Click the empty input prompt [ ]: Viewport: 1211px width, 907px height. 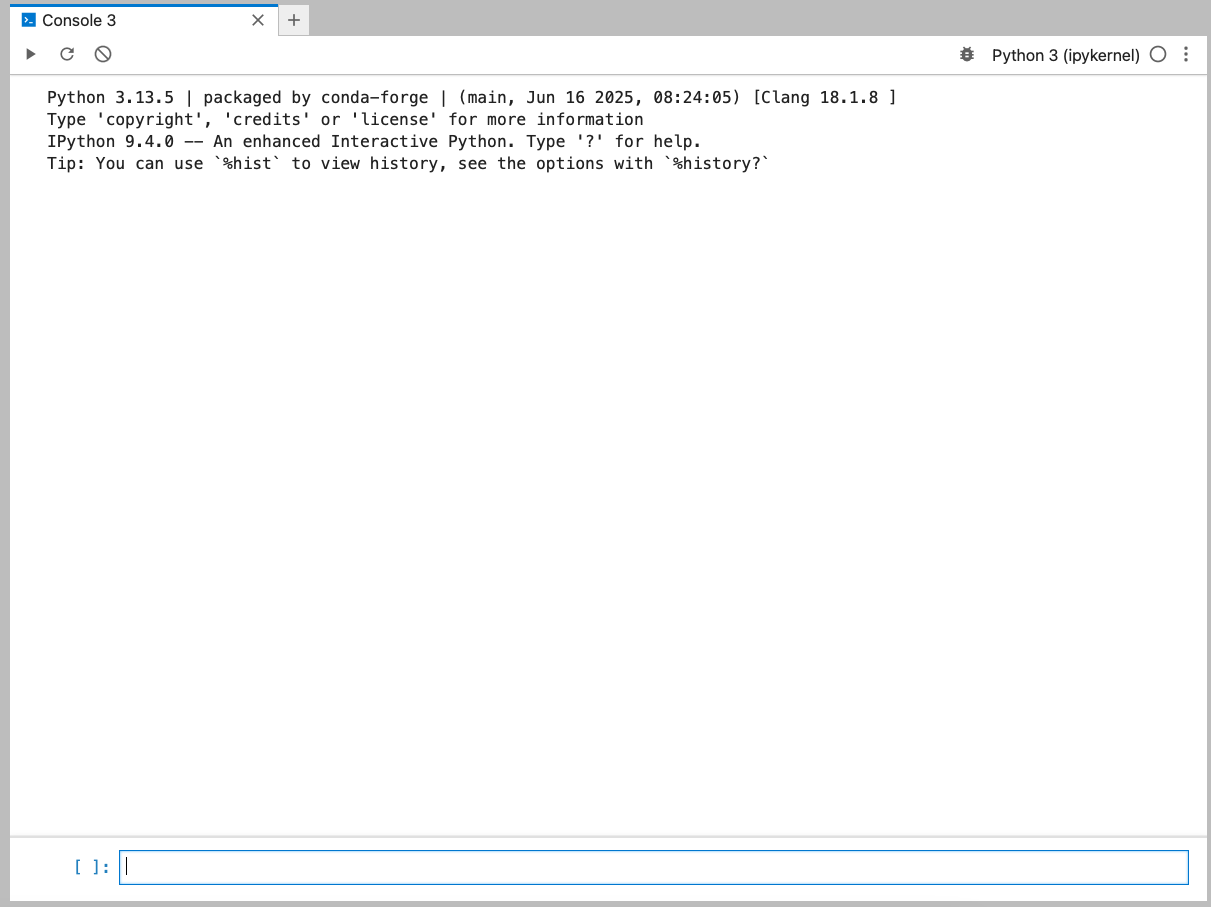coord(92,867)
